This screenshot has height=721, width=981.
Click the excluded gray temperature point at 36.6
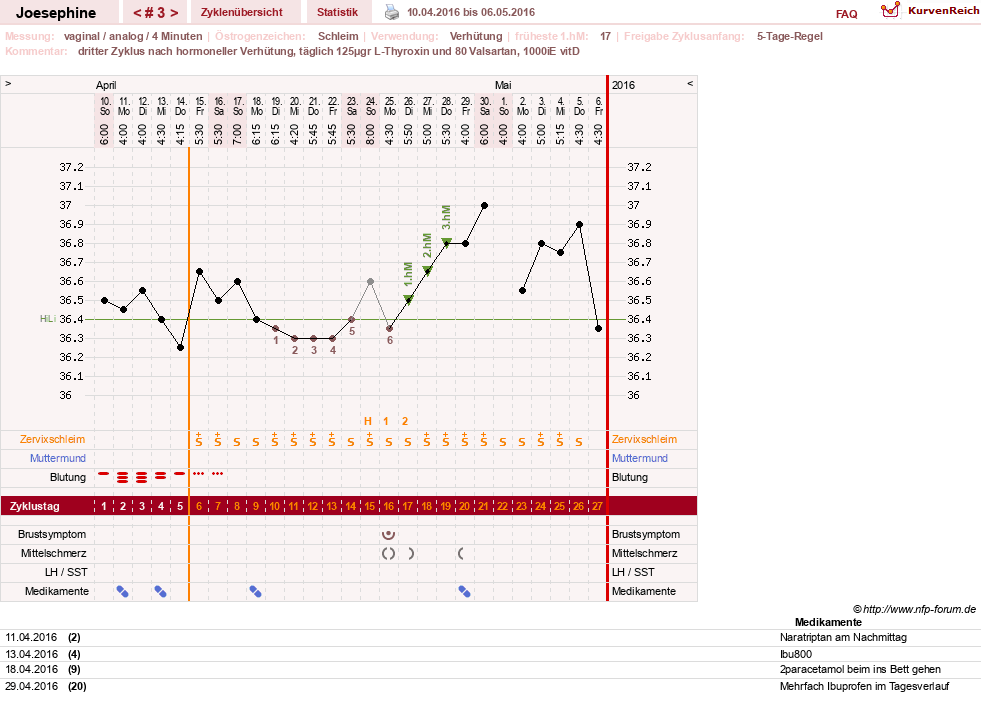(370, 282)
